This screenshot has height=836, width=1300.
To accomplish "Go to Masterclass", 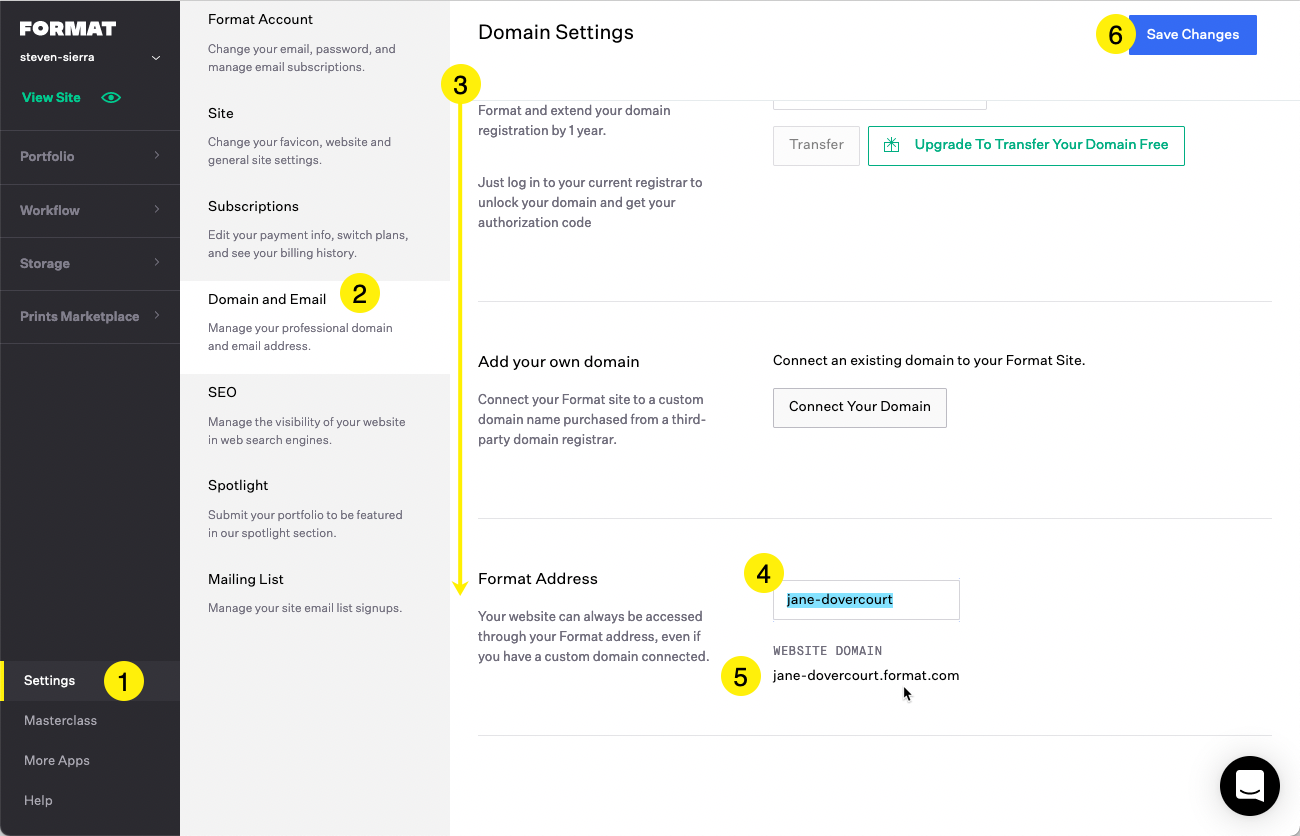I will point(60,720).
